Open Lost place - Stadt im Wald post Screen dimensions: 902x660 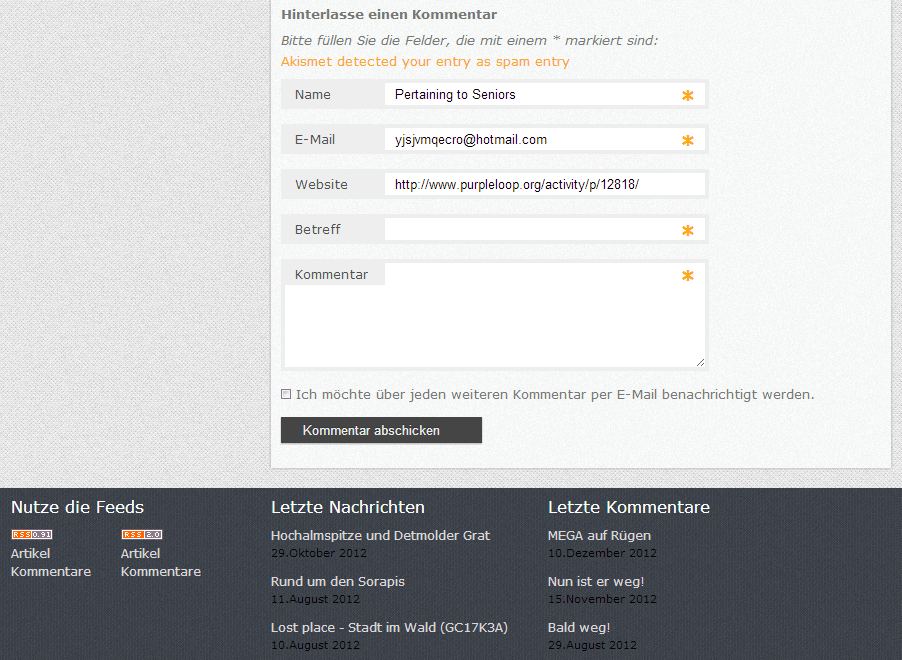tap(389, 628)
